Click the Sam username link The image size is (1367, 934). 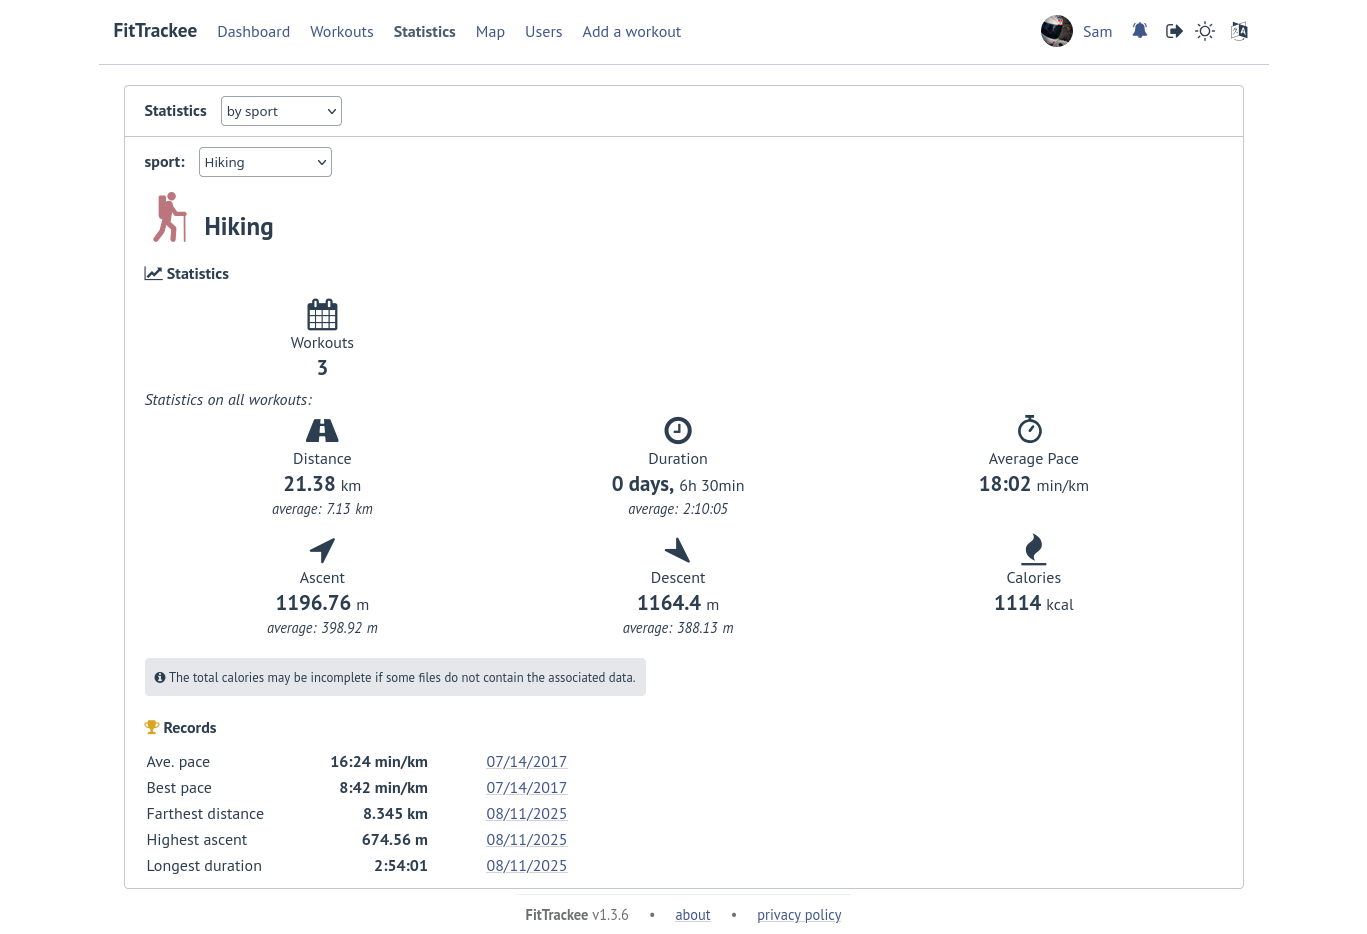point(1098,32)
